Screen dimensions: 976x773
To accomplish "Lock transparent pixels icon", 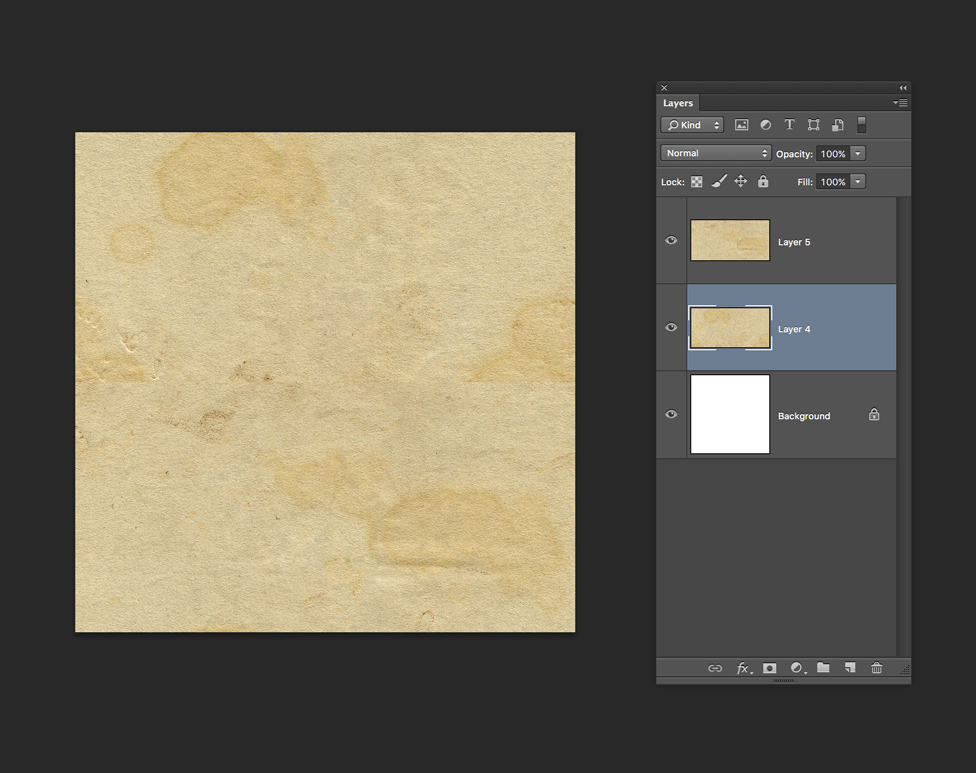I will click(697, 182).
